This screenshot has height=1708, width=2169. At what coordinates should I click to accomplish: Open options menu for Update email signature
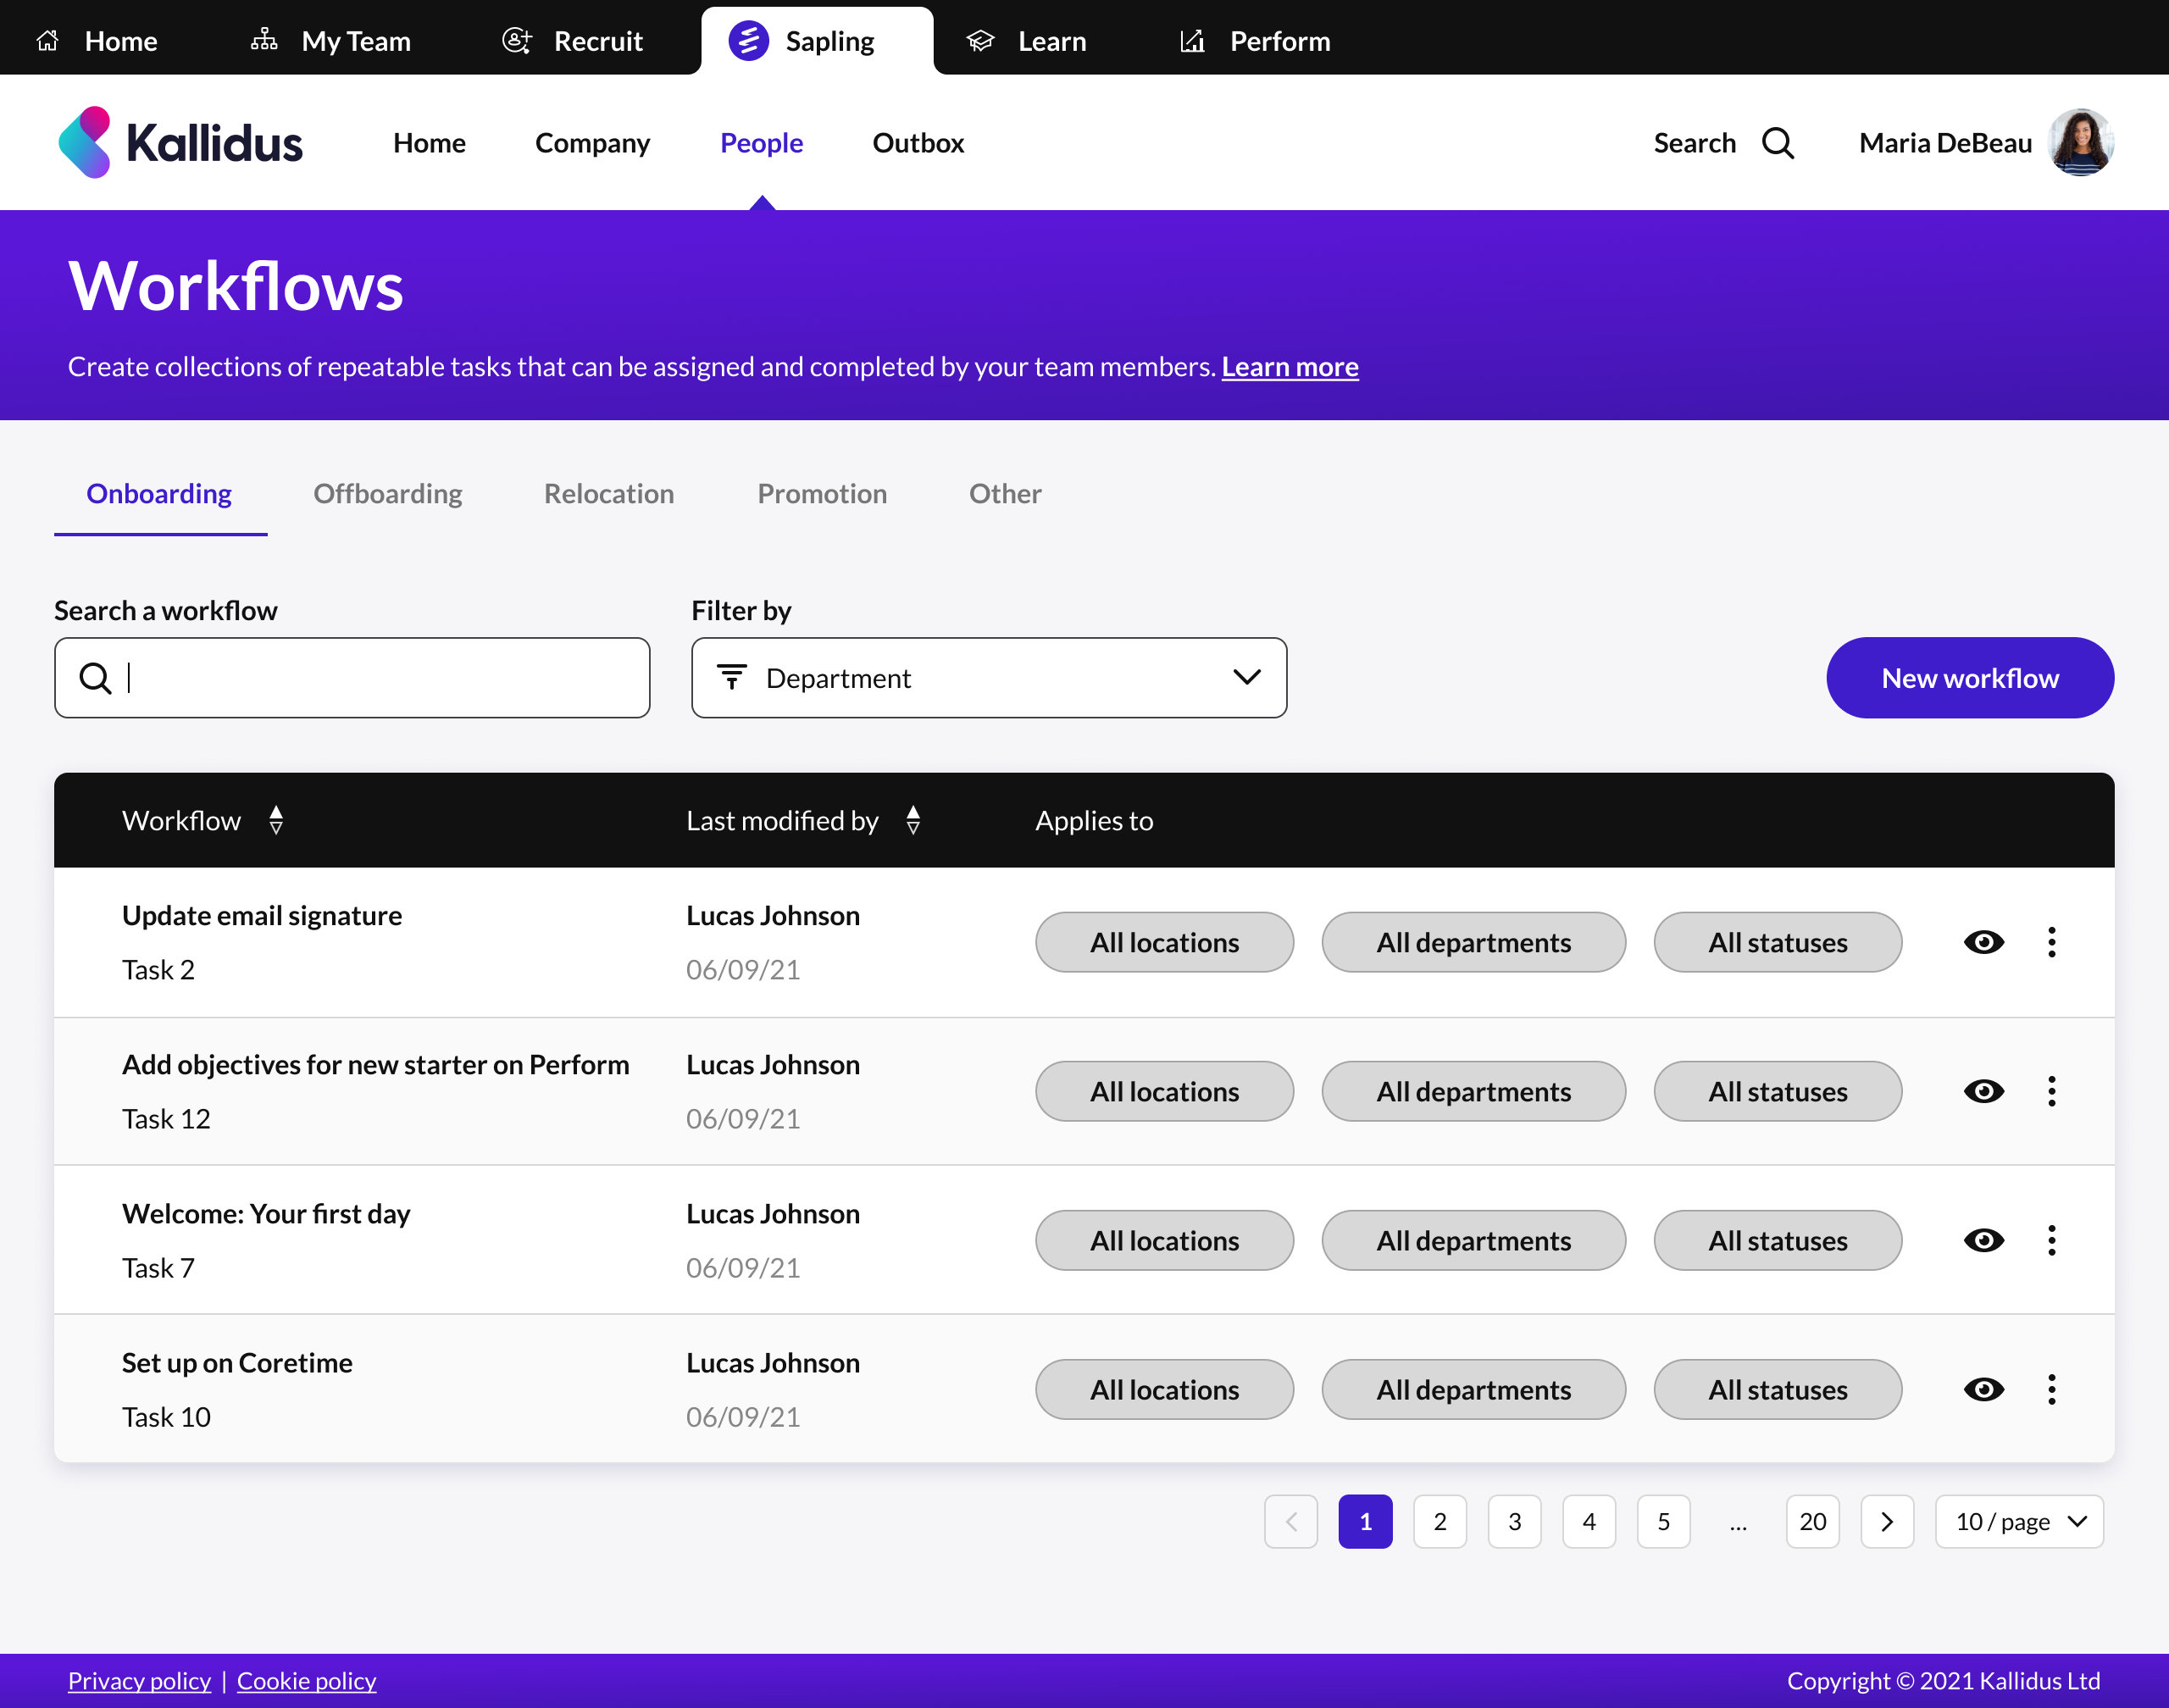point(2051,942)
